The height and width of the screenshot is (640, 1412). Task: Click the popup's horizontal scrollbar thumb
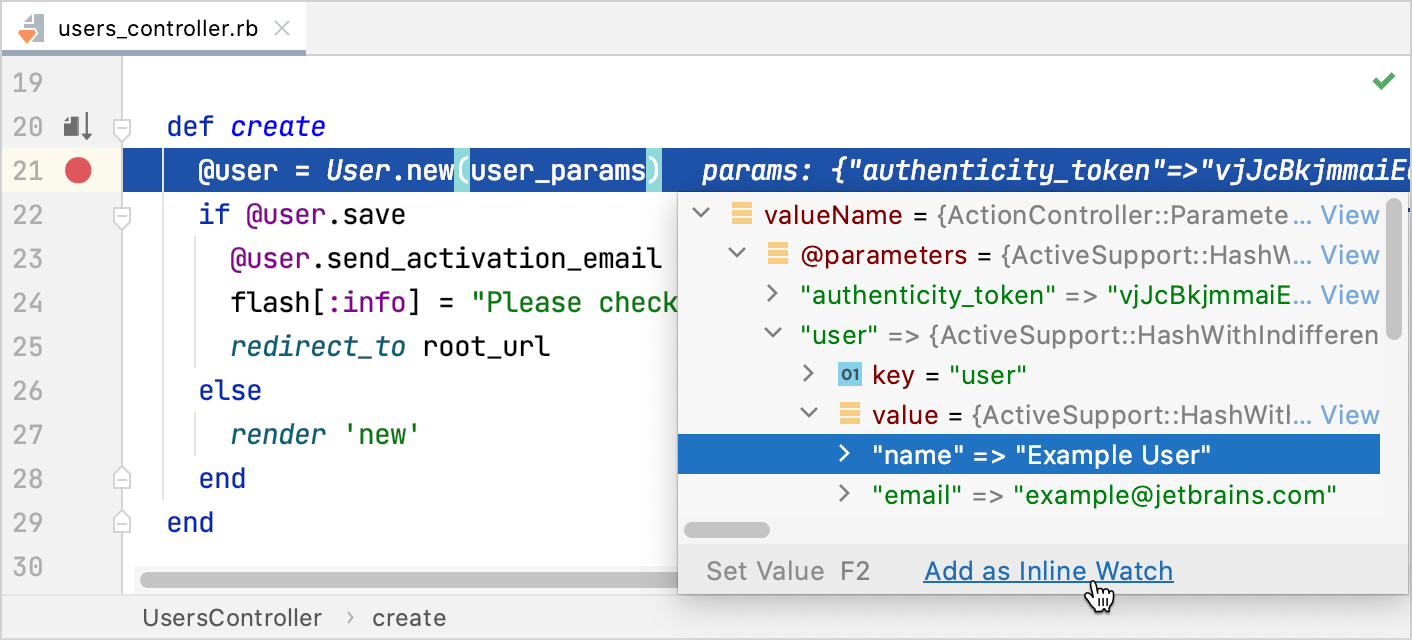(x=727, y=529)
